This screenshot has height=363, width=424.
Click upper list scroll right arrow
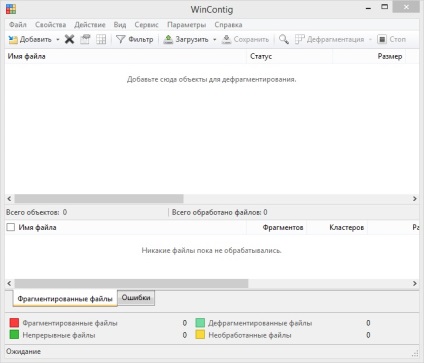(x=415, y=199)
